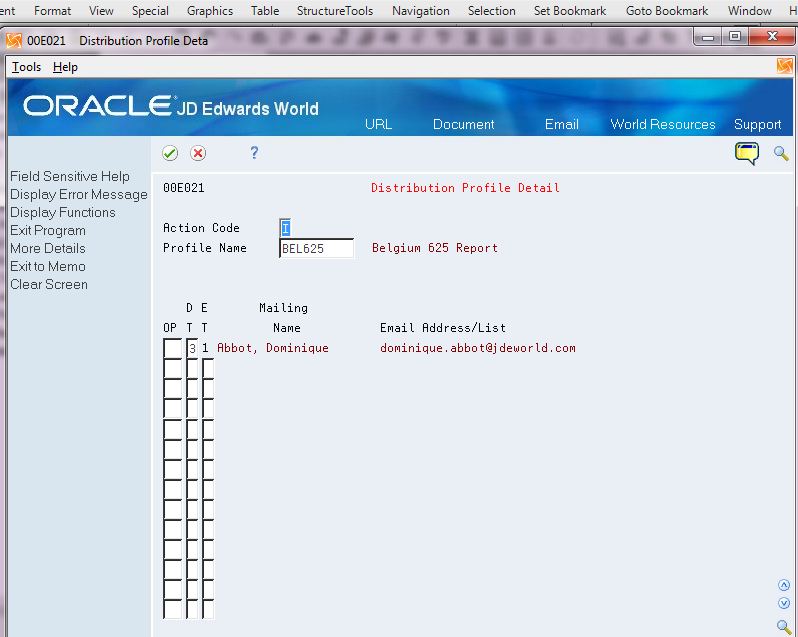Image resolution: width=798 pixels, height=637 pixels.
Task: Click the OP field in the second row
Action: coord(173,368)
